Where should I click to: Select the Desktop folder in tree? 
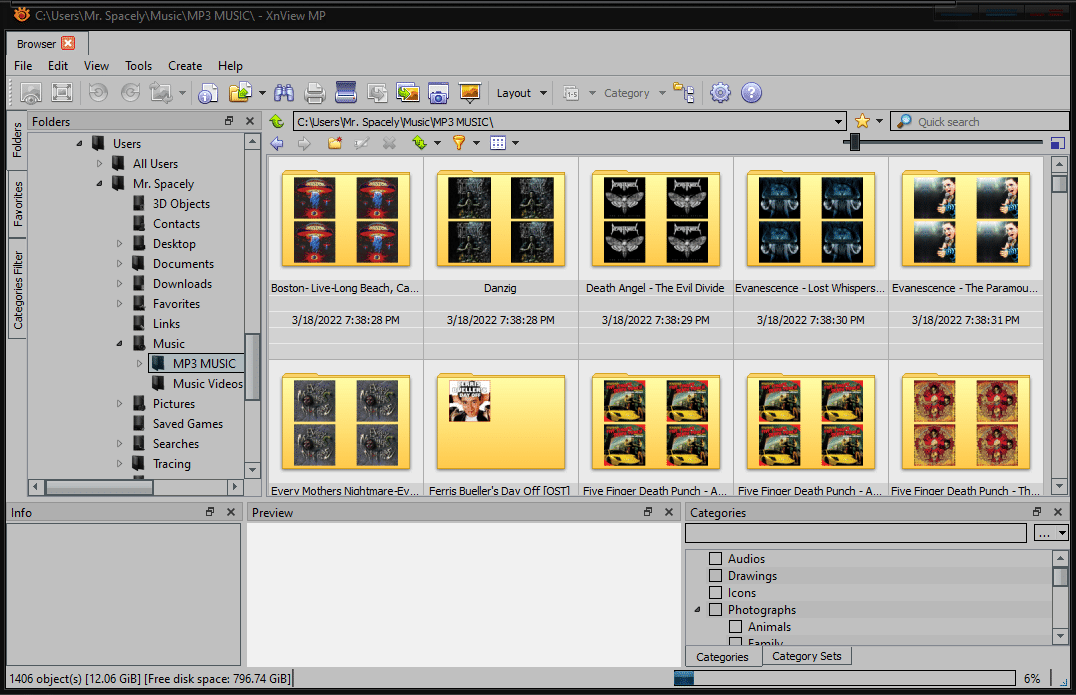pos(174,244)
